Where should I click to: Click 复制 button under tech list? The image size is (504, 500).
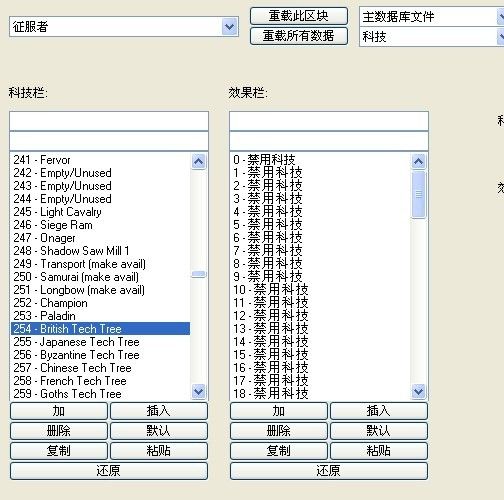click(59, 451)
